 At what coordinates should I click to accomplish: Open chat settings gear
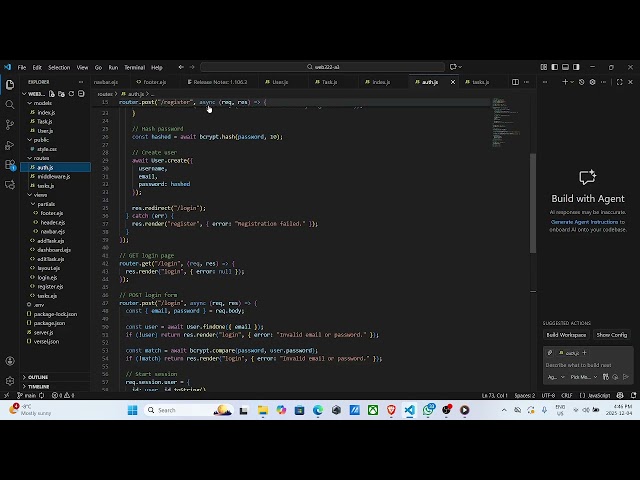pyautogui.click(x=593, y=82)
